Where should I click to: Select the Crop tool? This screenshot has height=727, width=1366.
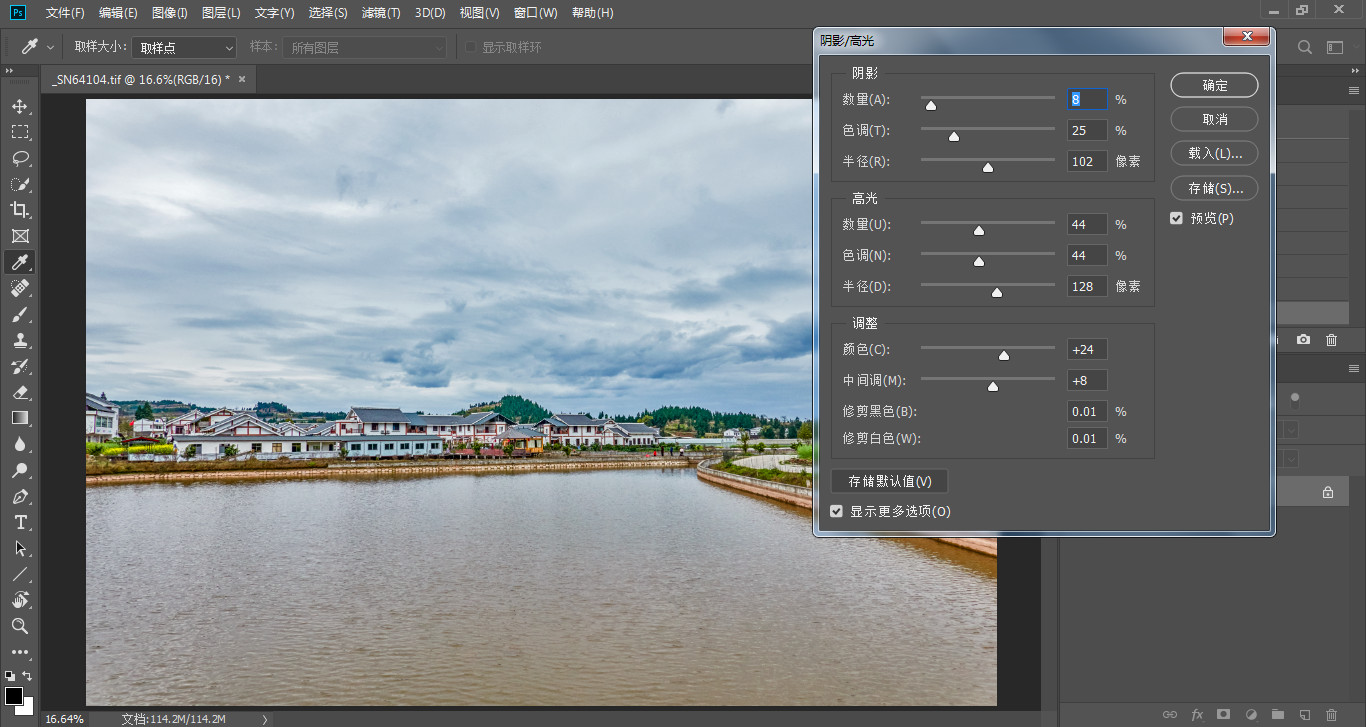[x=20, y=210]
